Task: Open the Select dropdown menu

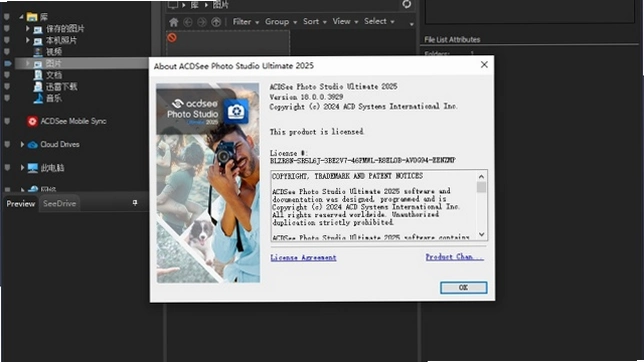Action: click(x=379, y=21)
